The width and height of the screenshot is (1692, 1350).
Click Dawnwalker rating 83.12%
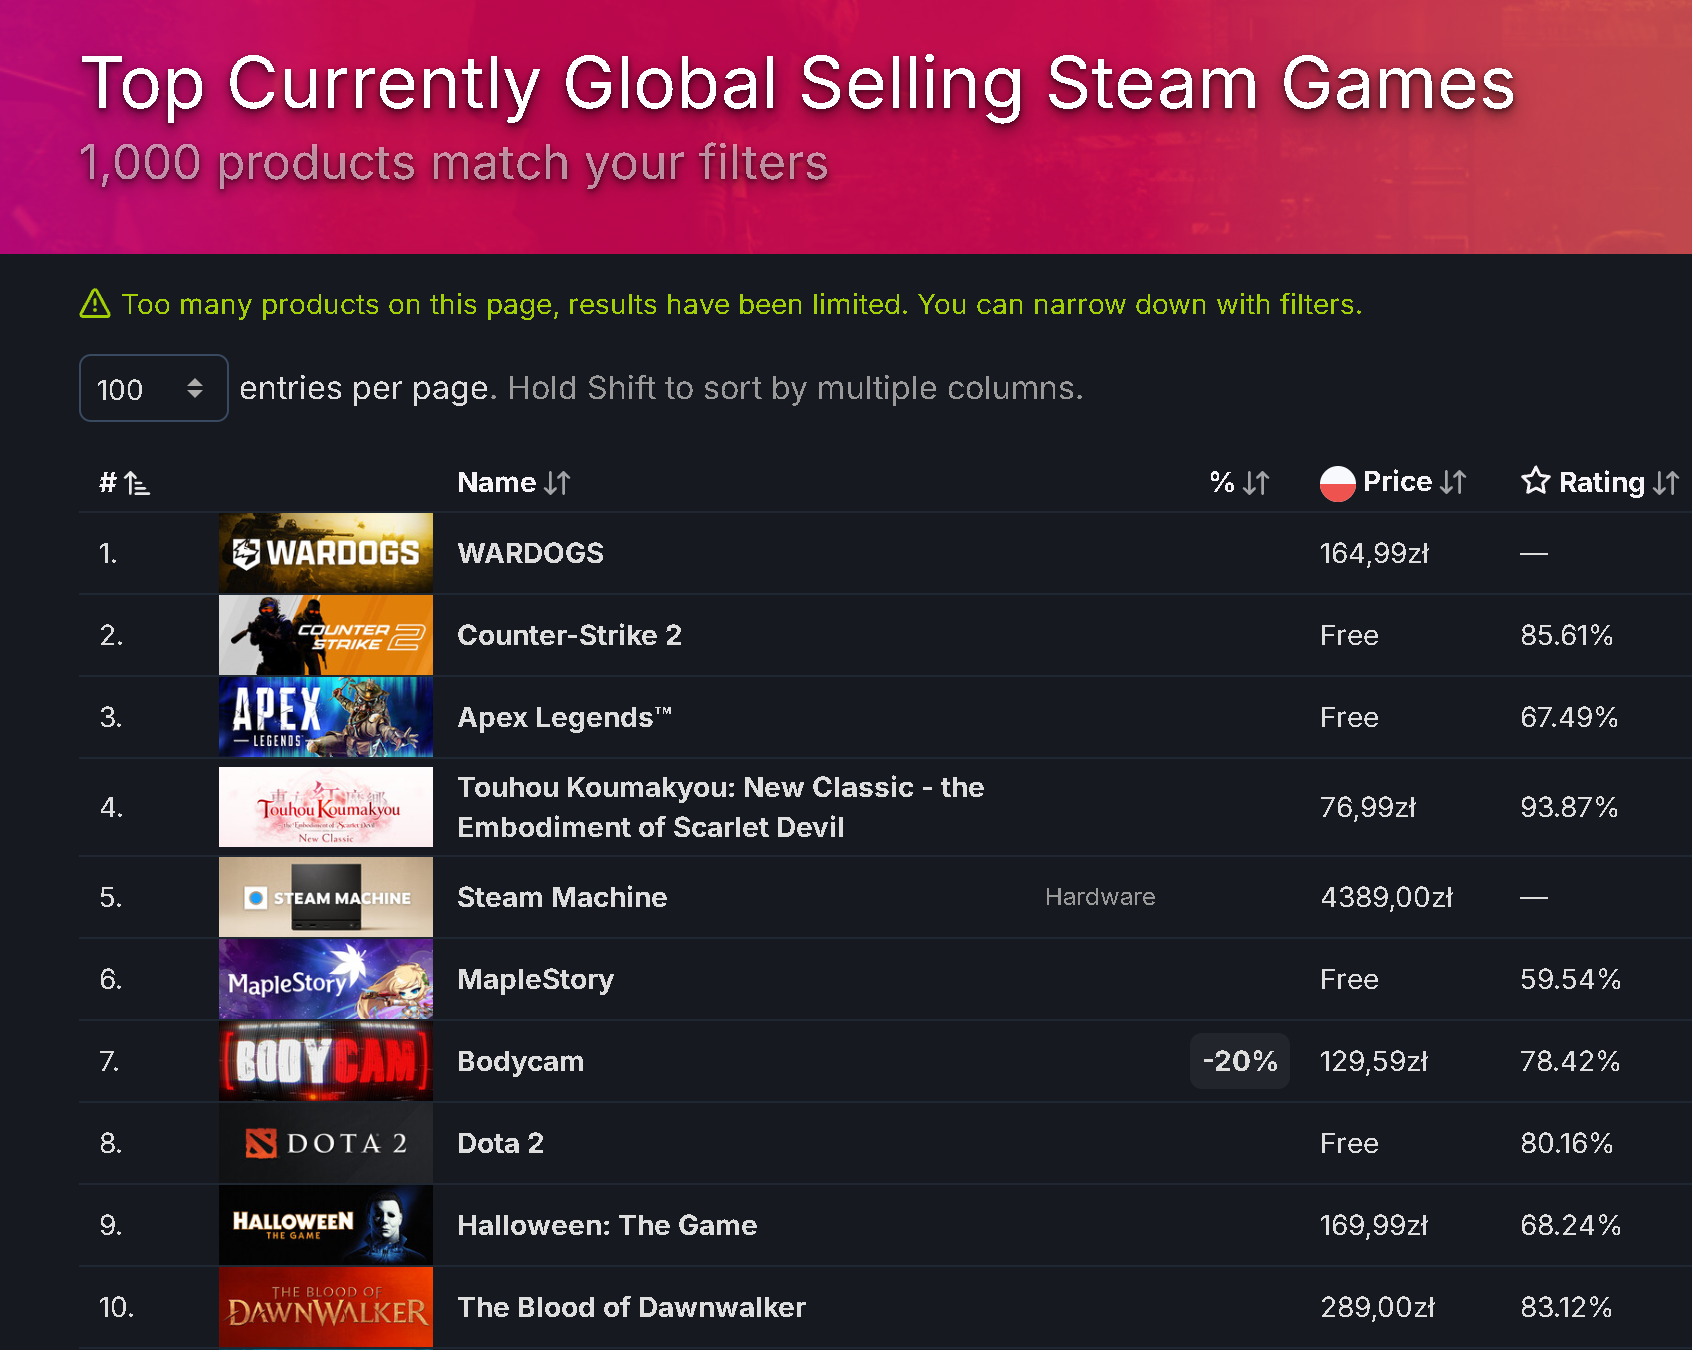pyautogui.click(x=1567, y=1307)
